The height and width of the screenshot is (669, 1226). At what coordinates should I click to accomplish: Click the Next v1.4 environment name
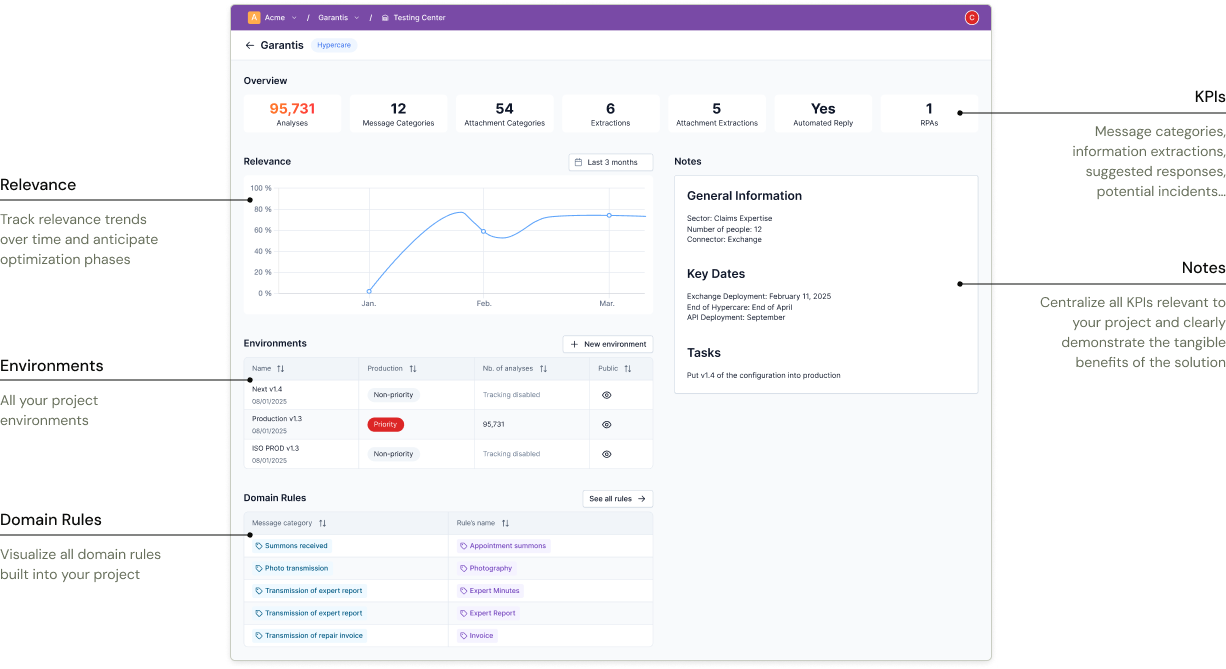267,389
